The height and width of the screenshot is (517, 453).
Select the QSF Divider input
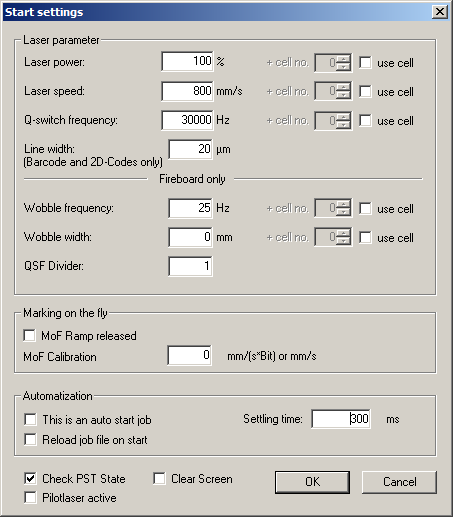coord(190,266)
